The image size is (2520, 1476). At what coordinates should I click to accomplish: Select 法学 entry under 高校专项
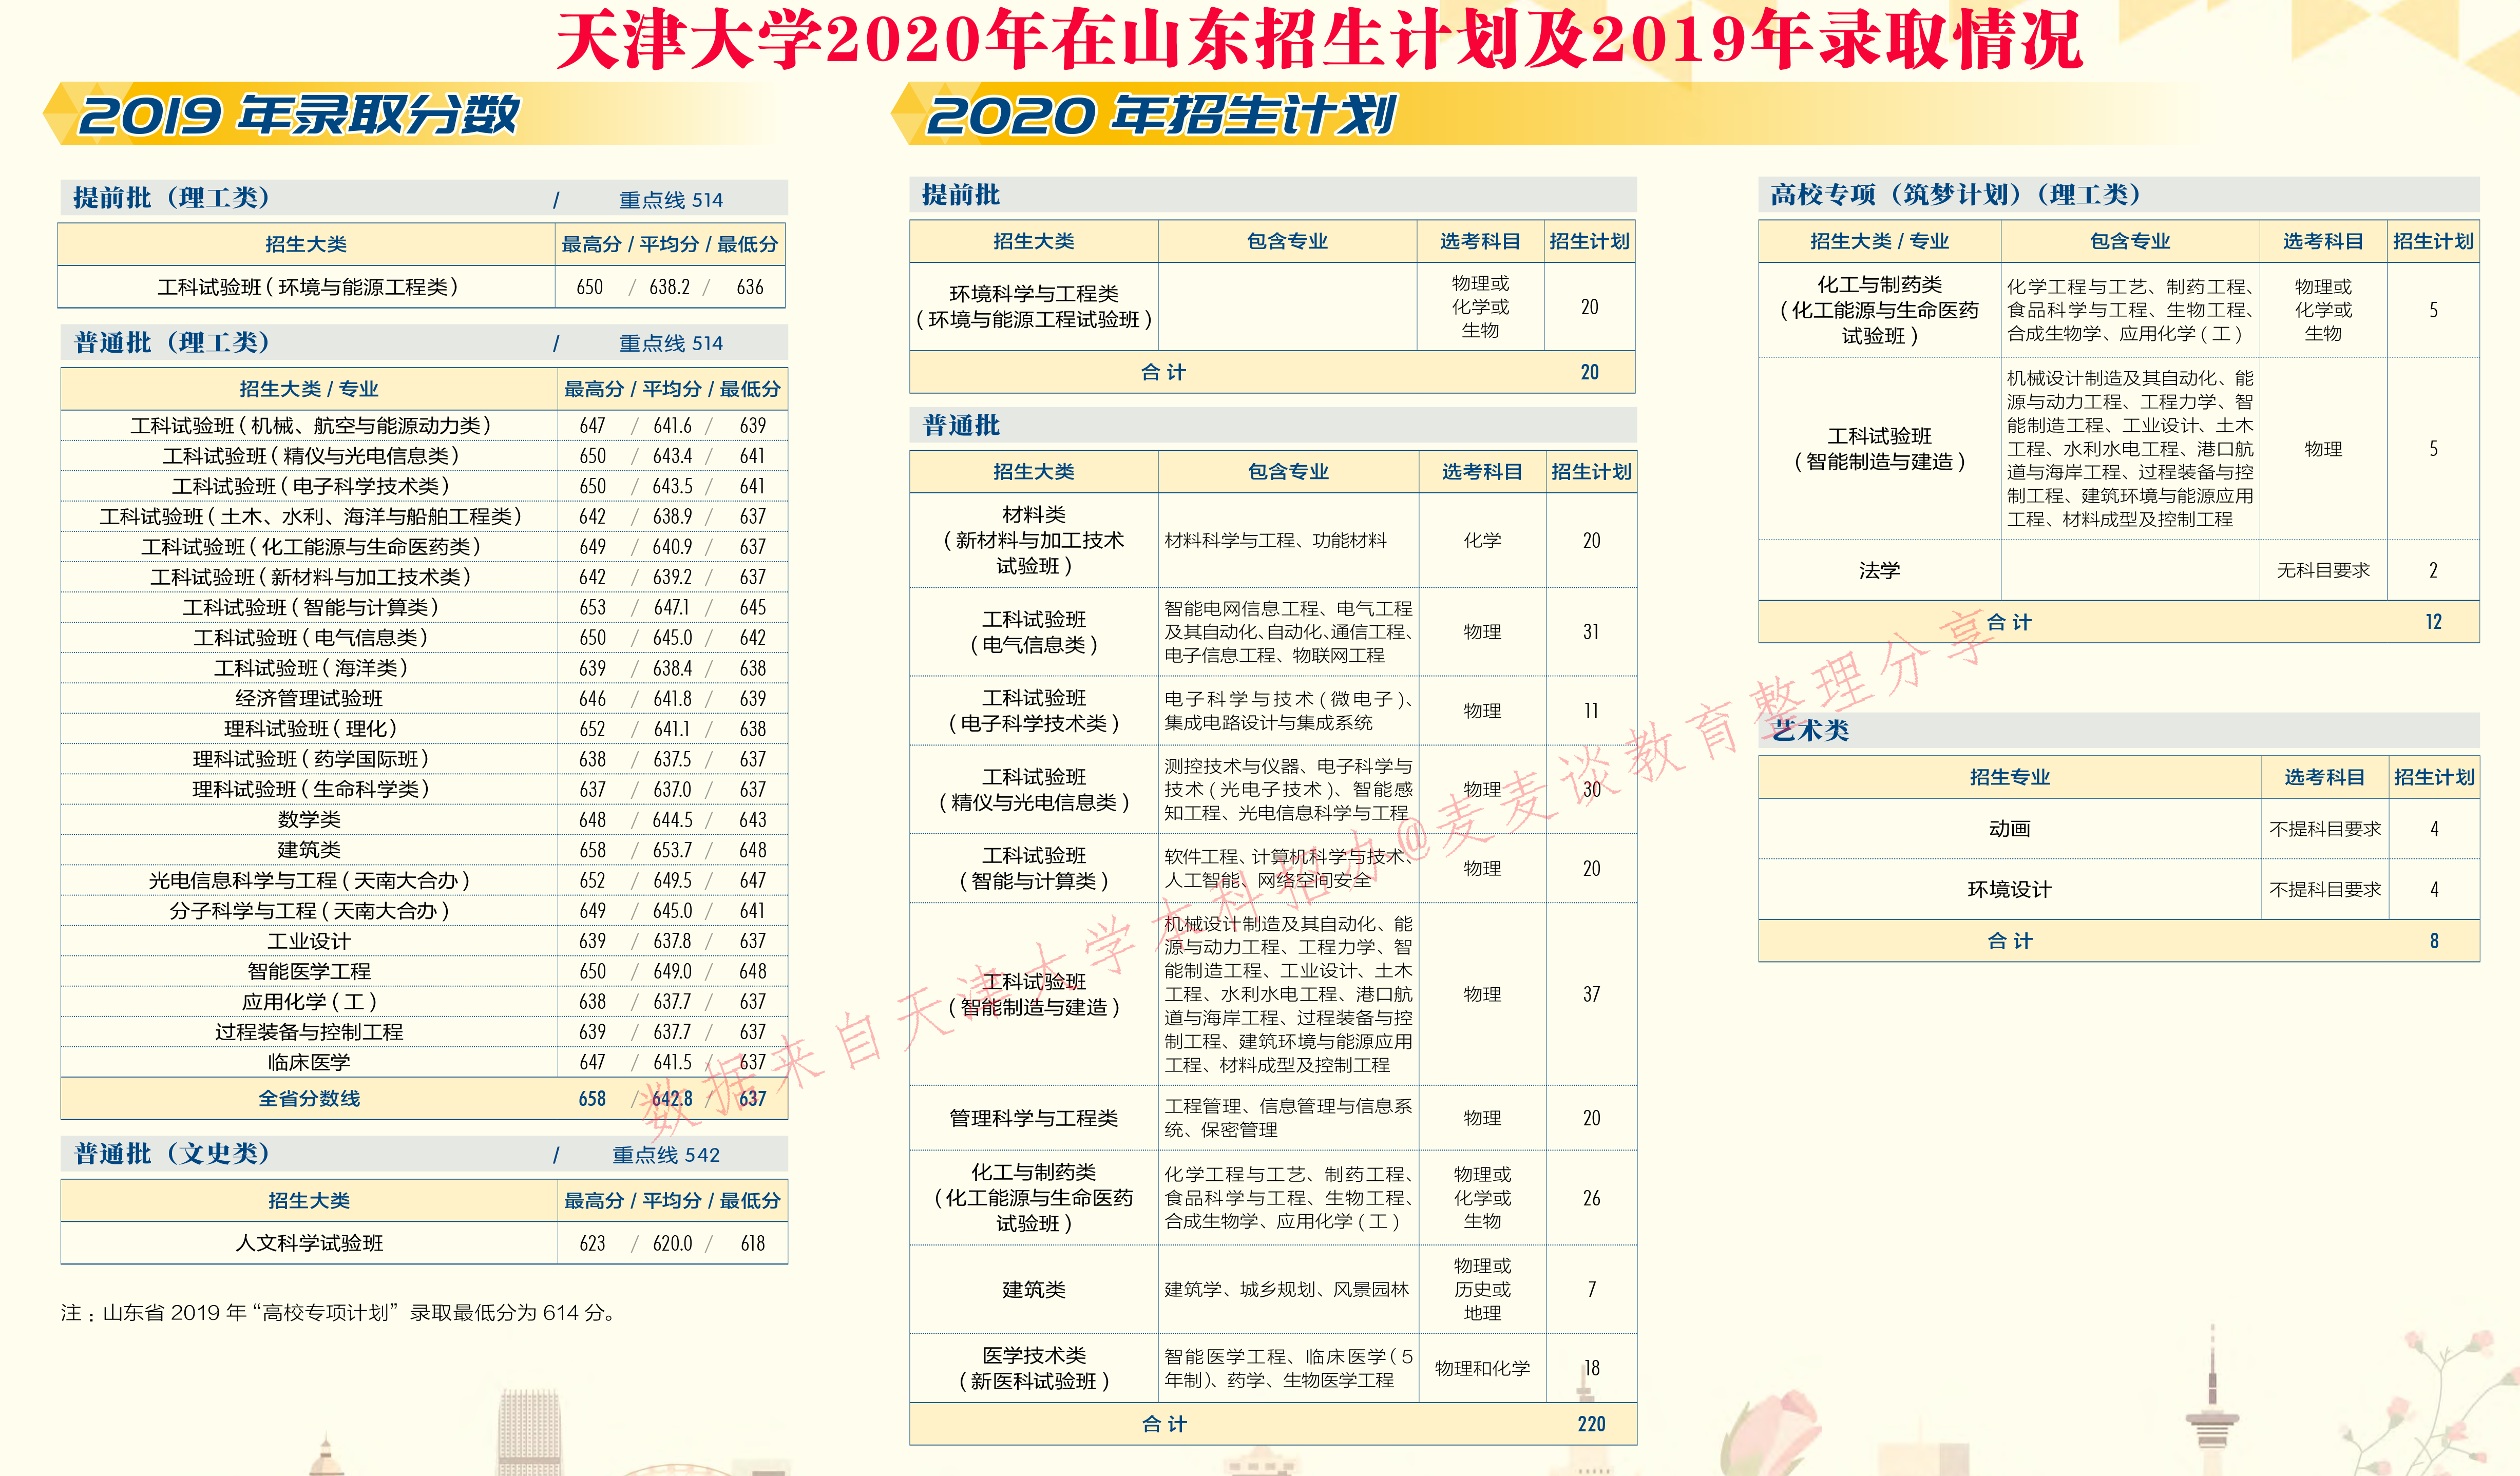pyautogui.click(x=1880, y=570)
